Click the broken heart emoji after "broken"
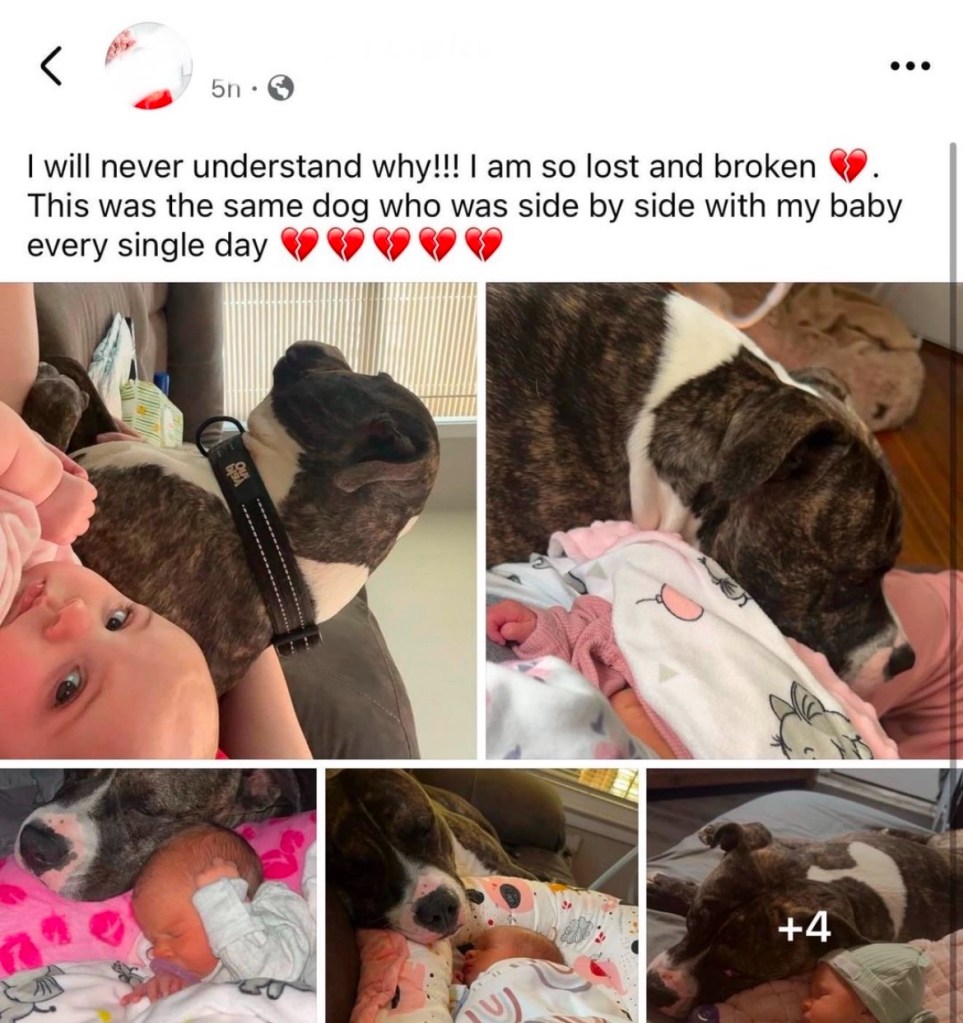Viewport: 963px width, 1023px height. click(x=848, y=166)
